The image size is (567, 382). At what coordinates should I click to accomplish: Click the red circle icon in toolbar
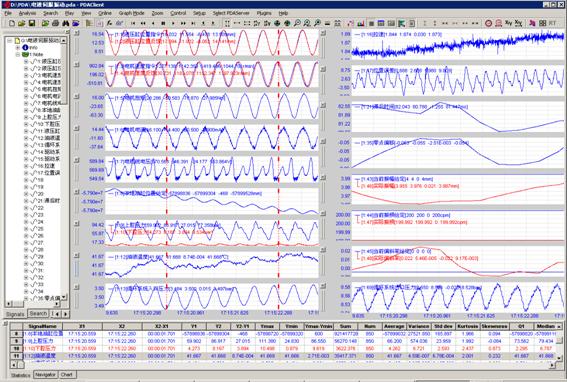(489, 23)
